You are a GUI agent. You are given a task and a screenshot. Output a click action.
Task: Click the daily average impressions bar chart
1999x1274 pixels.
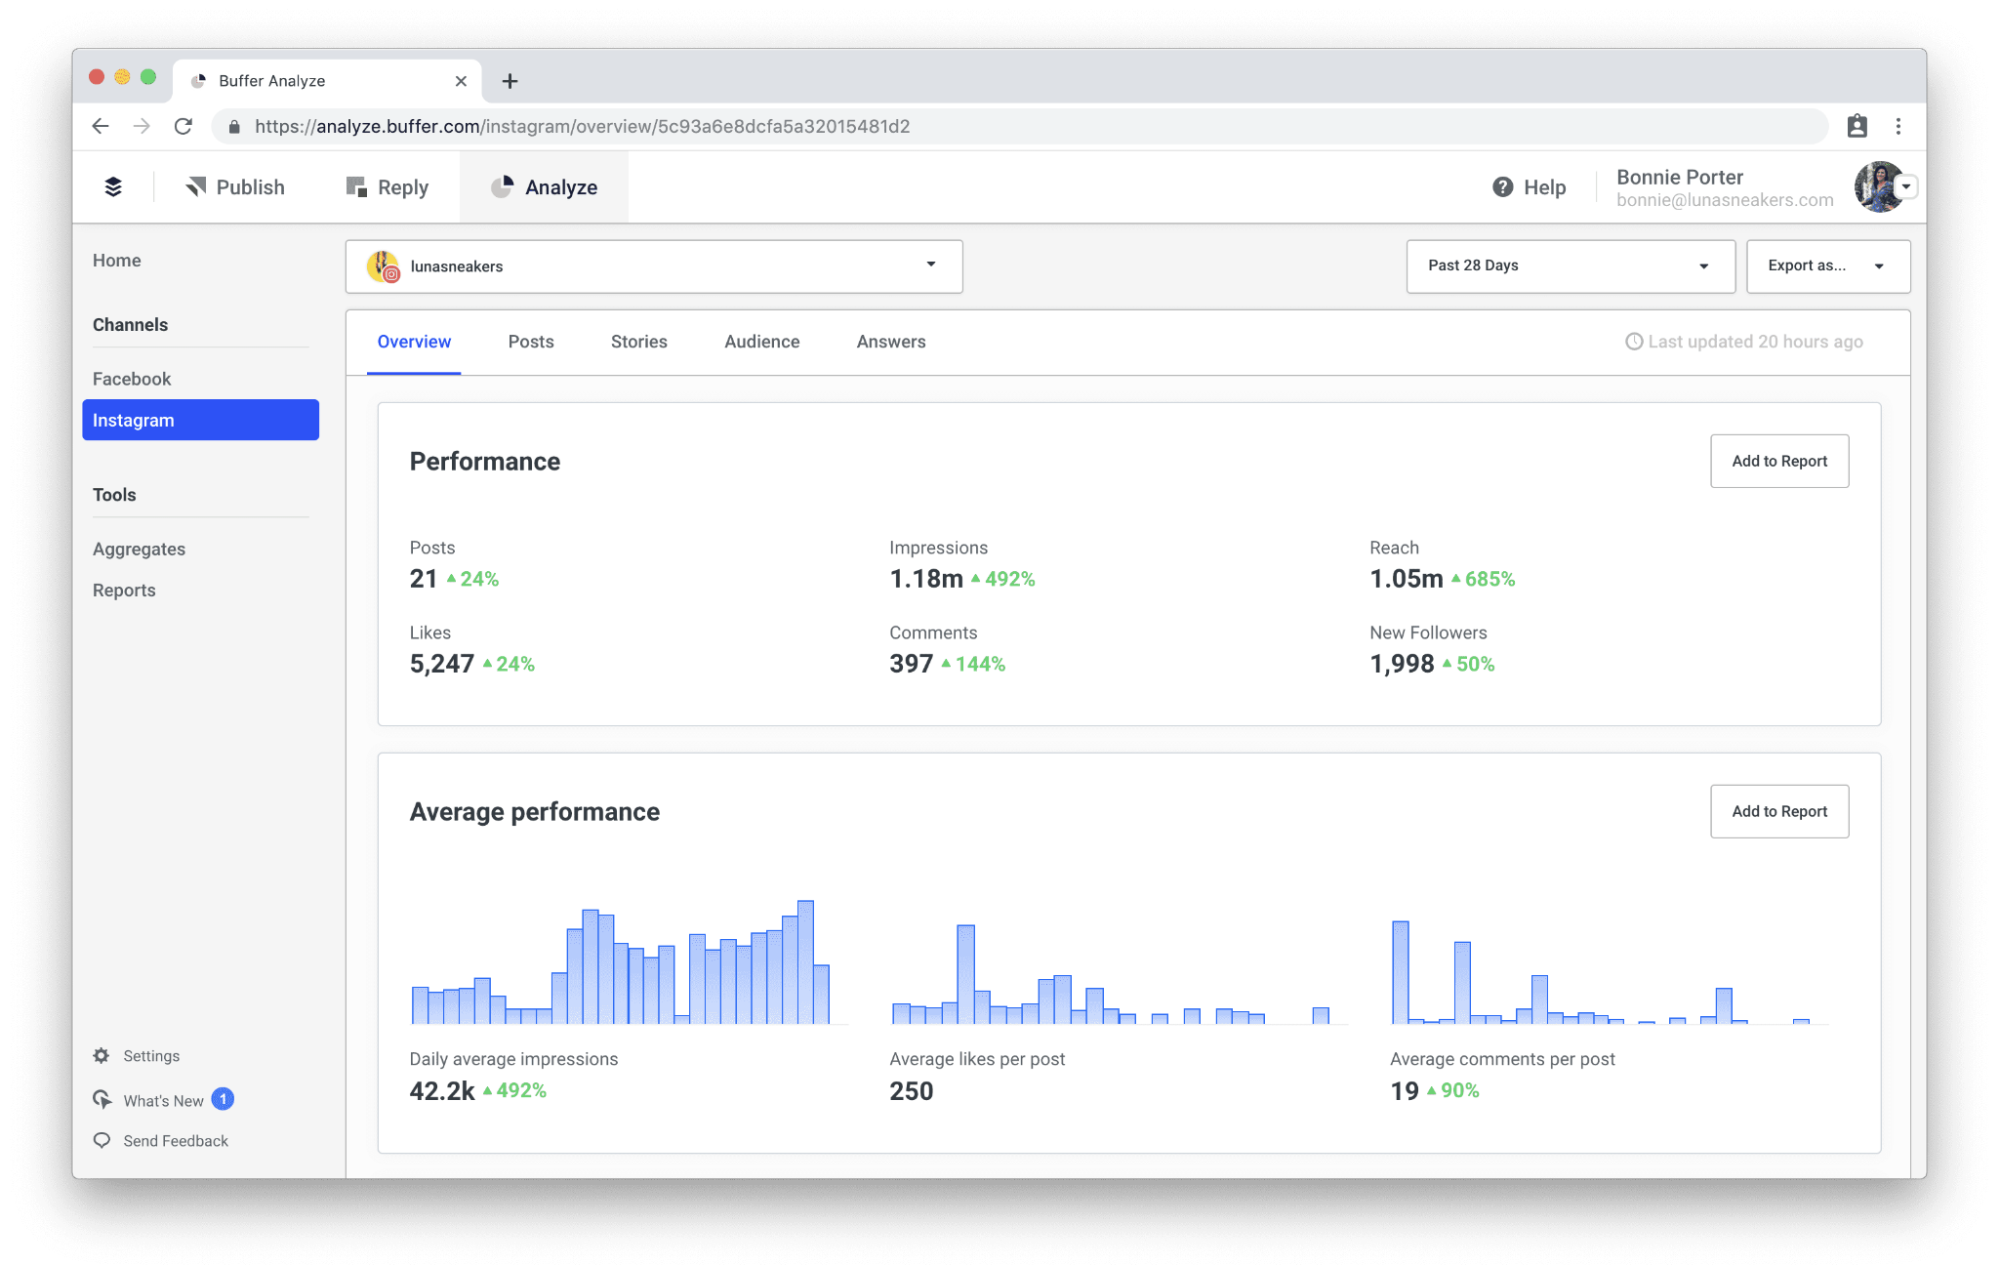click(619, 962)
